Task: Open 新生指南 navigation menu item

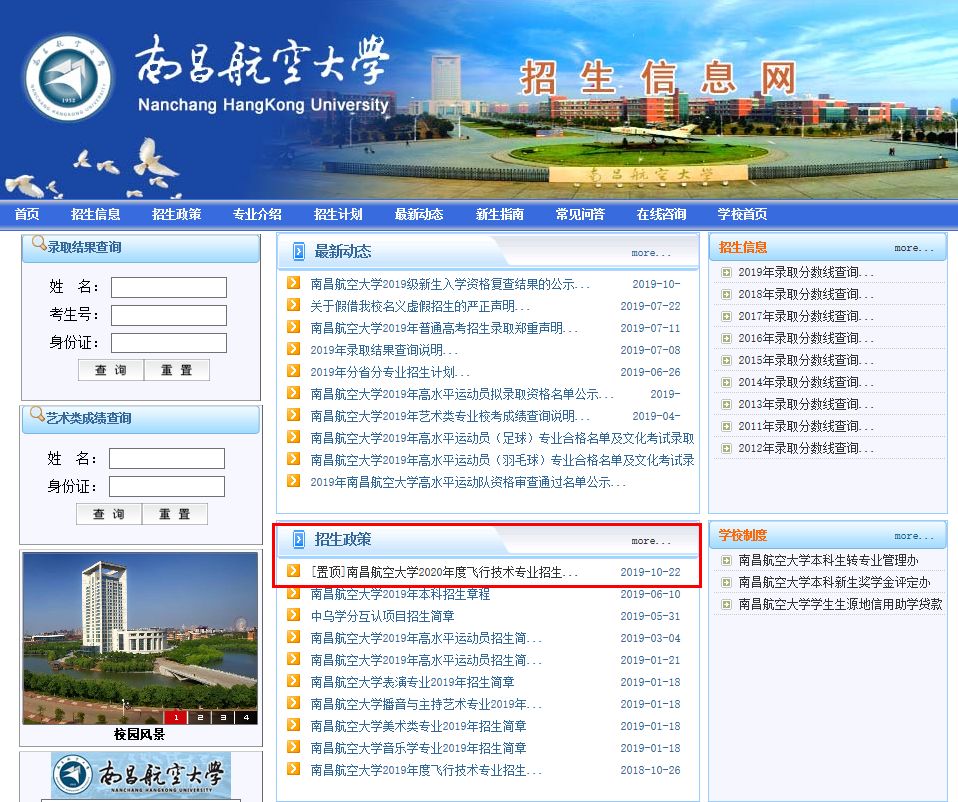Action: pos(500,214)
